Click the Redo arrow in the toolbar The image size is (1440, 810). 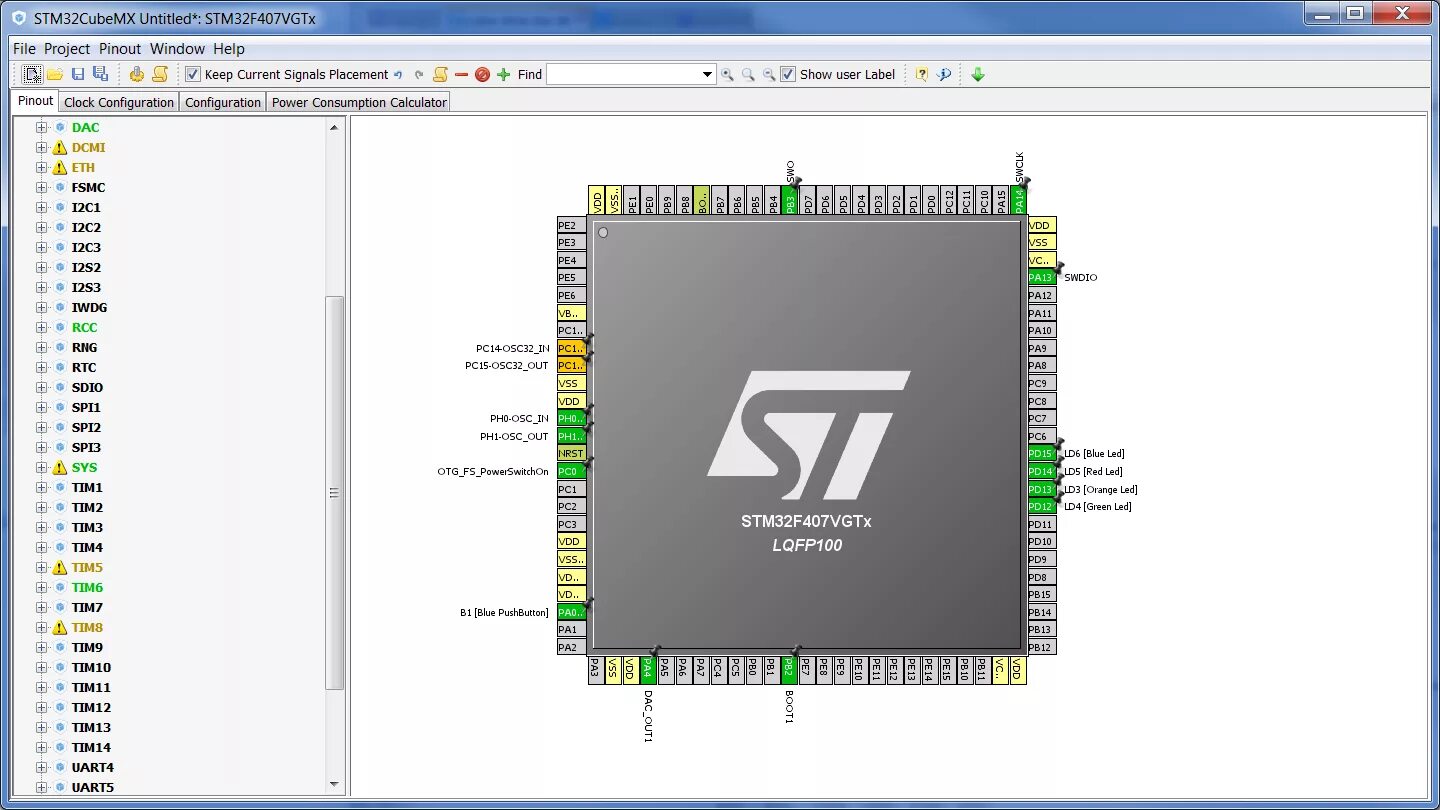click(419, 75)
